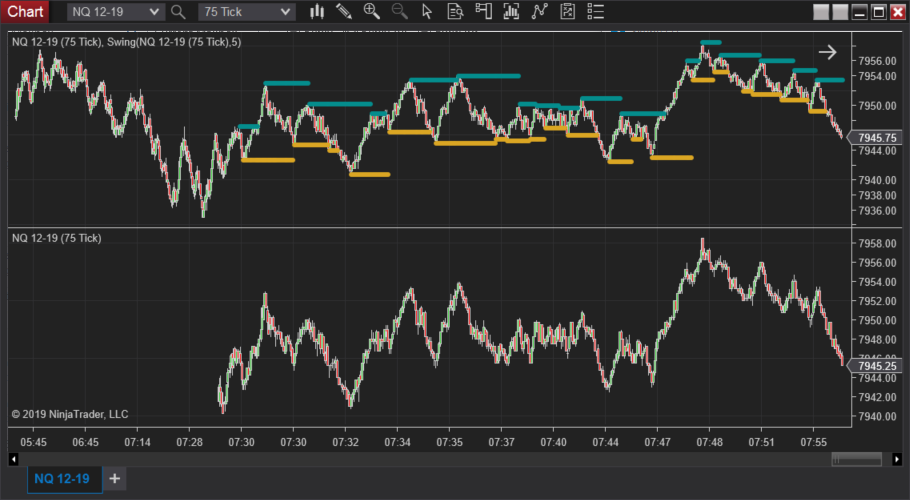
Task: Open chart Properties list icon
Action: tap(595, 11)
